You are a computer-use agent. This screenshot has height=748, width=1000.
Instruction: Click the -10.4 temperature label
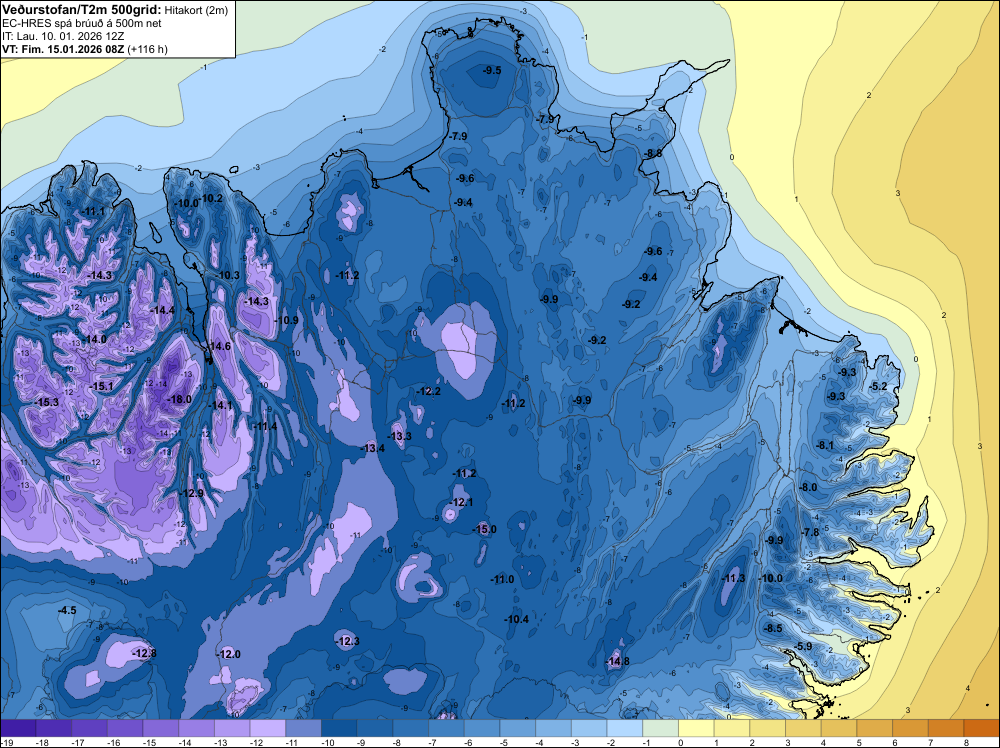(516, 619)
